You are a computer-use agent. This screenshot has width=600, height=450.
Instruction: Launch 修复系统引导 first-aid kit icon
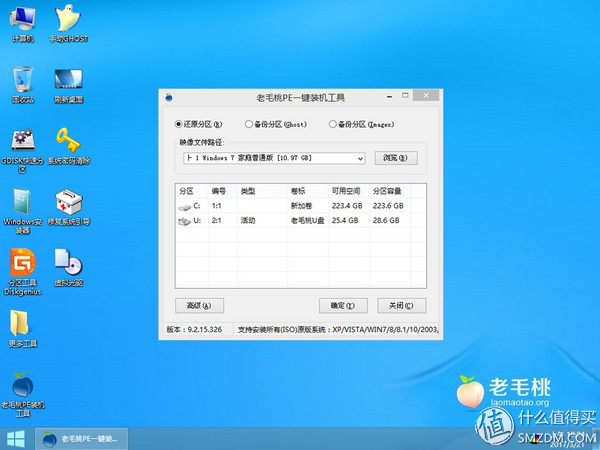point(69,207)
